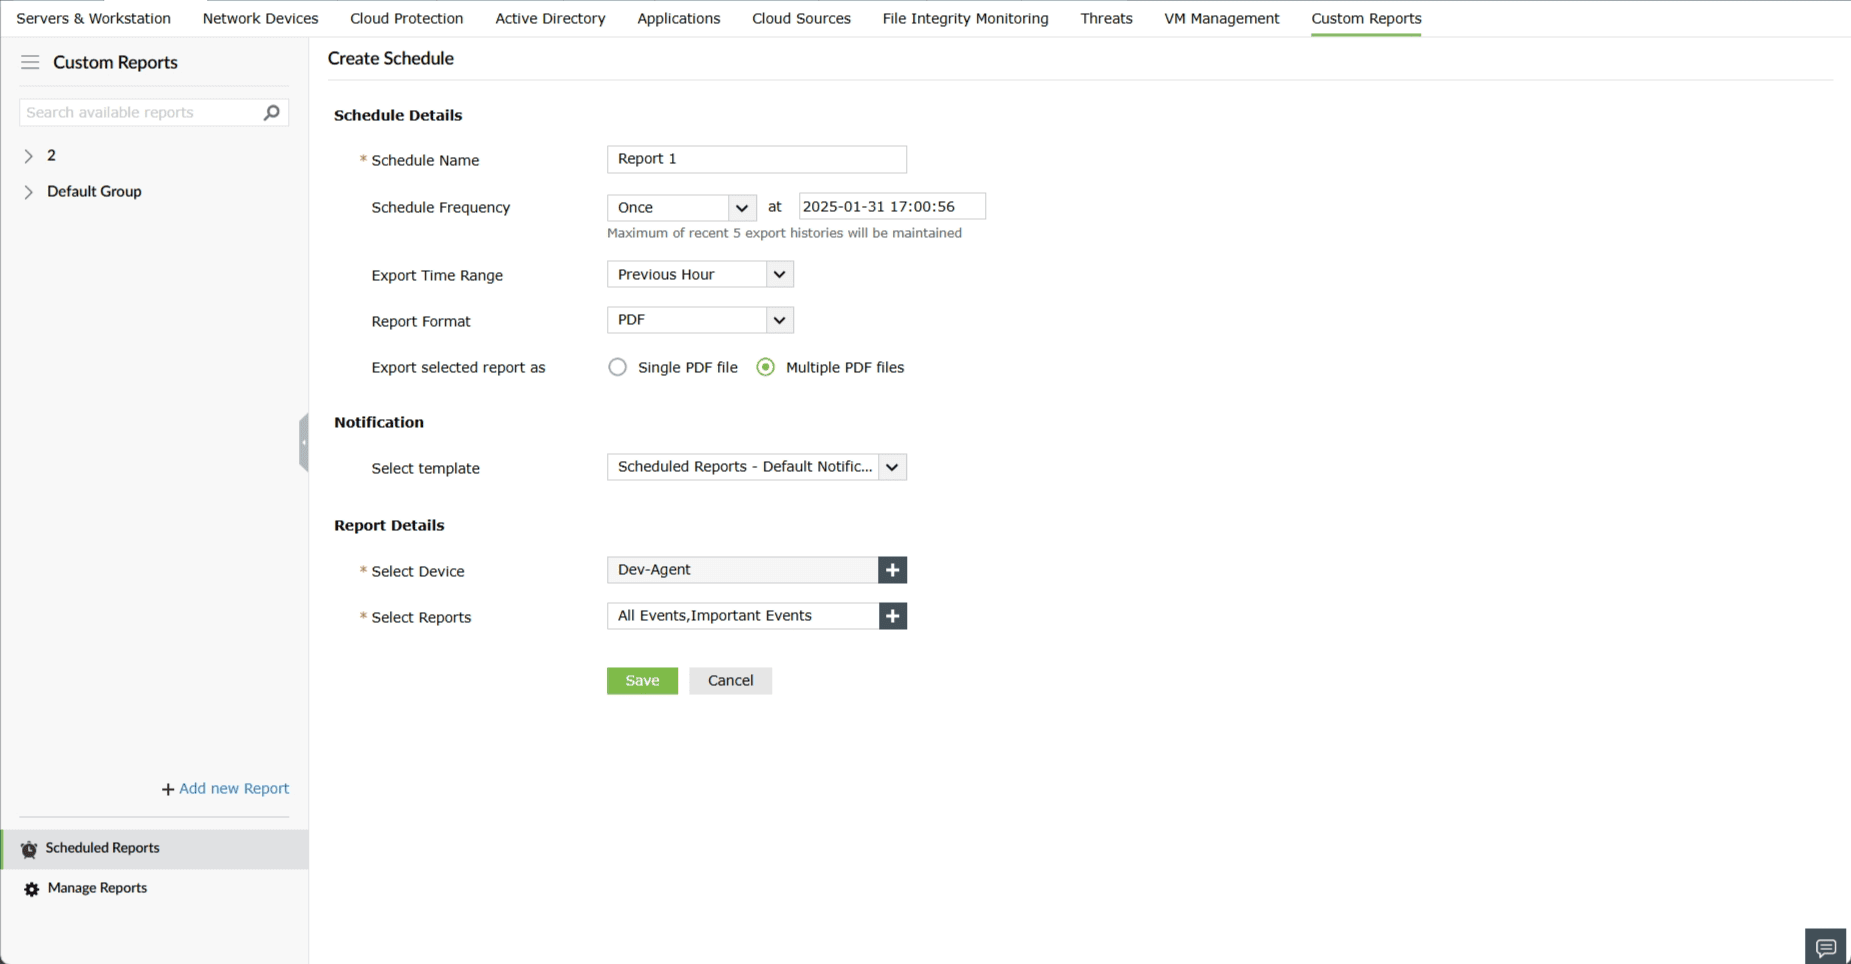Click the schedule date and time field
The height and width of the screenshot is (964, 1851).
click(x=892, y=207)
